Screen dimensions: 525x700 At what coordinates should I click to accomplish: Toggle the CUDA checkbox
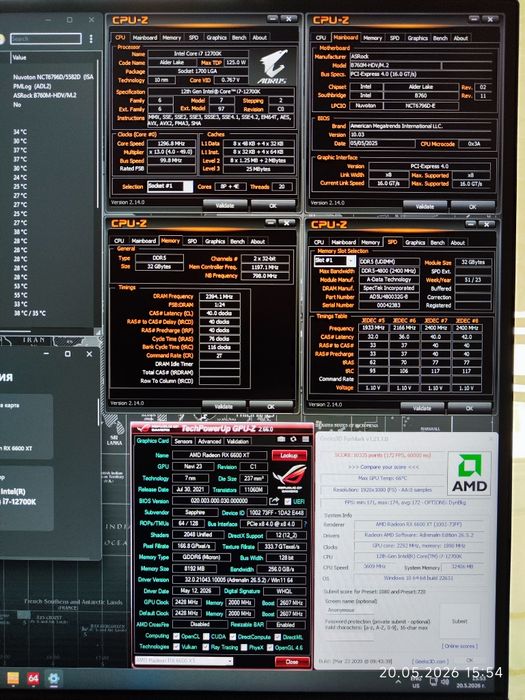pos(206,636)
